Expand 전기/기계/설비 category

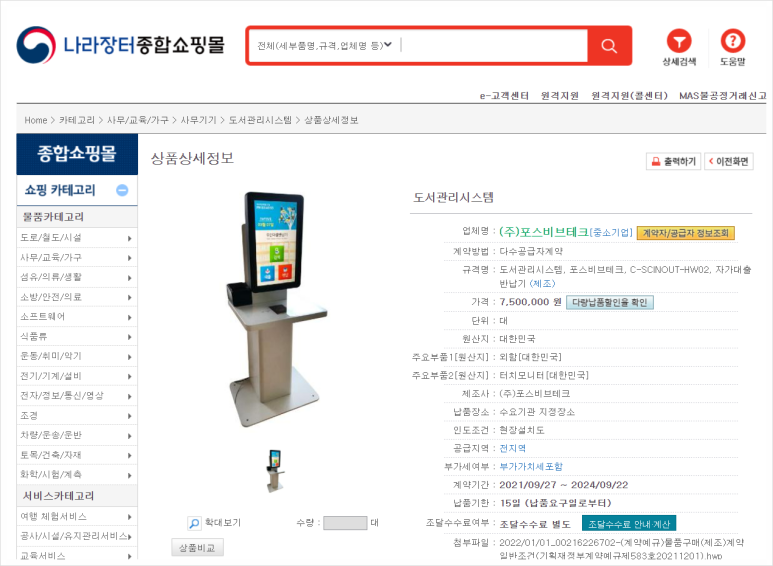point(77,376)
